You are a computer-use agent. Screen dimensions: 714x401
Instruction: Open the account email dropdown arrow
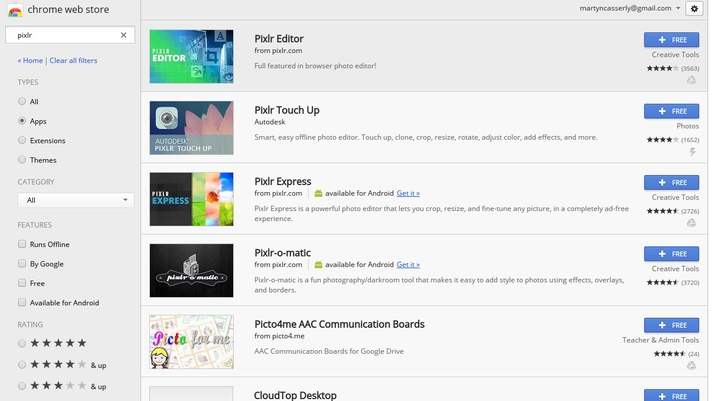point(678,8)
